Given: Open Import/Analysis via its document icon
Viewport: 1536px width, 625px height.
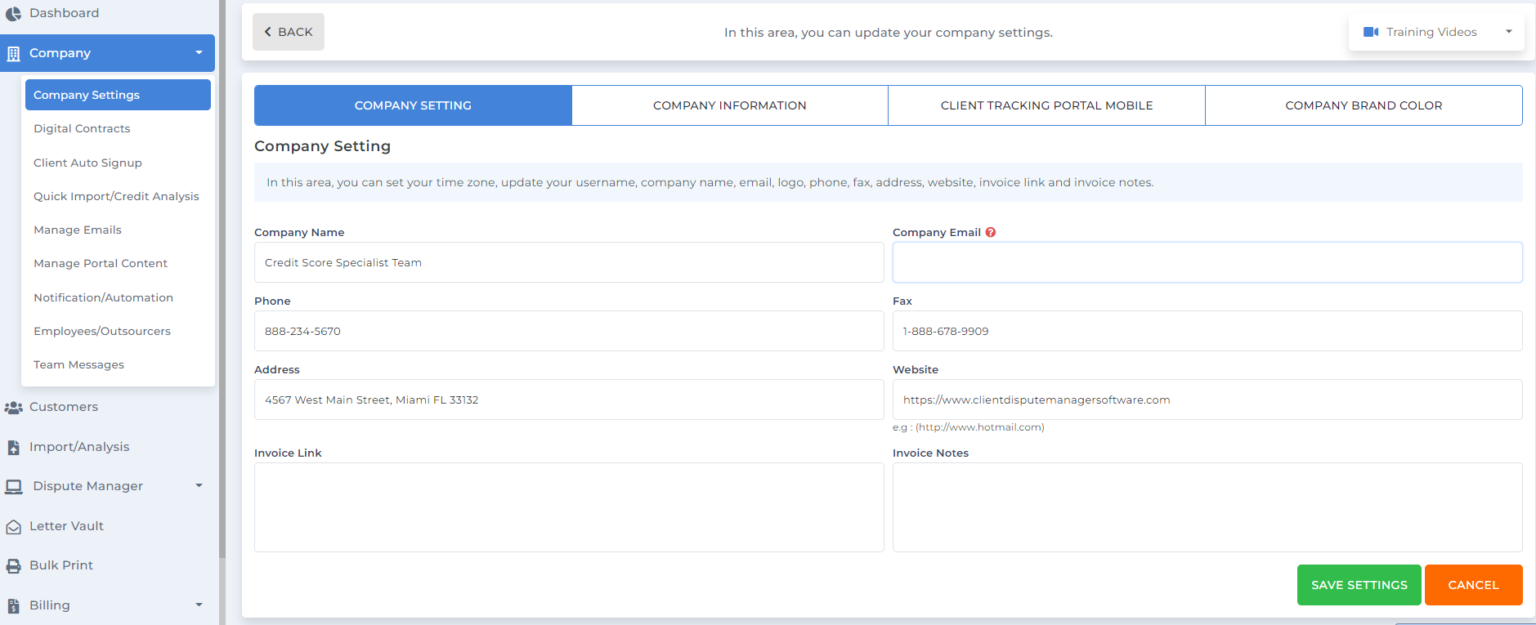Looking at the screenshot, I should coord(14,446).
